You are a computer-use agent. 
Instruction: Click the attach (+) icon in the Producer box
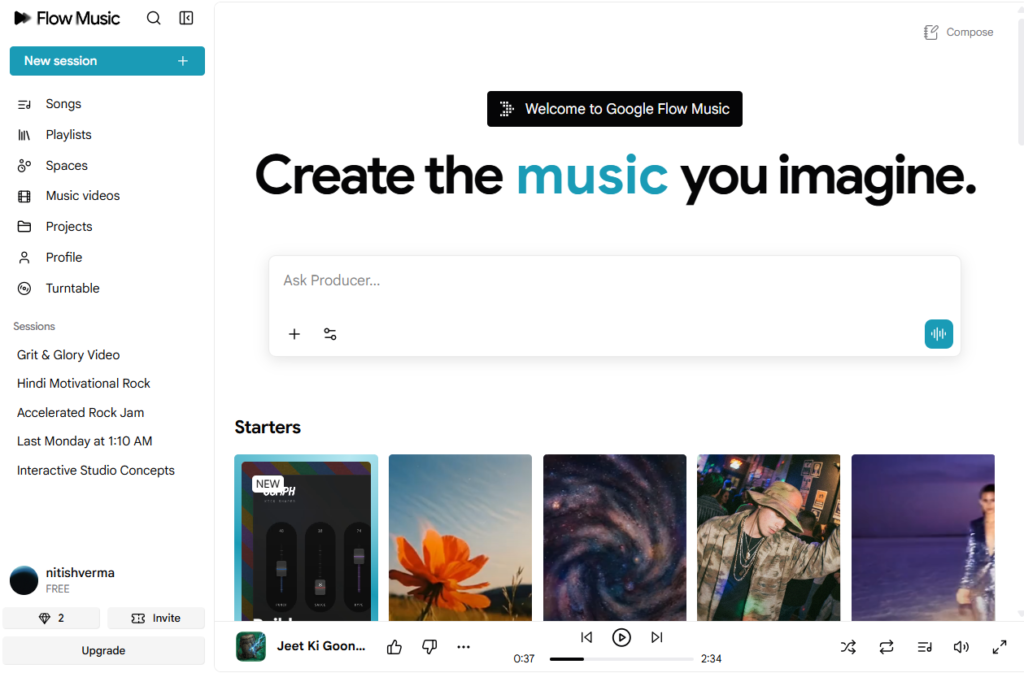pos(294,334)
